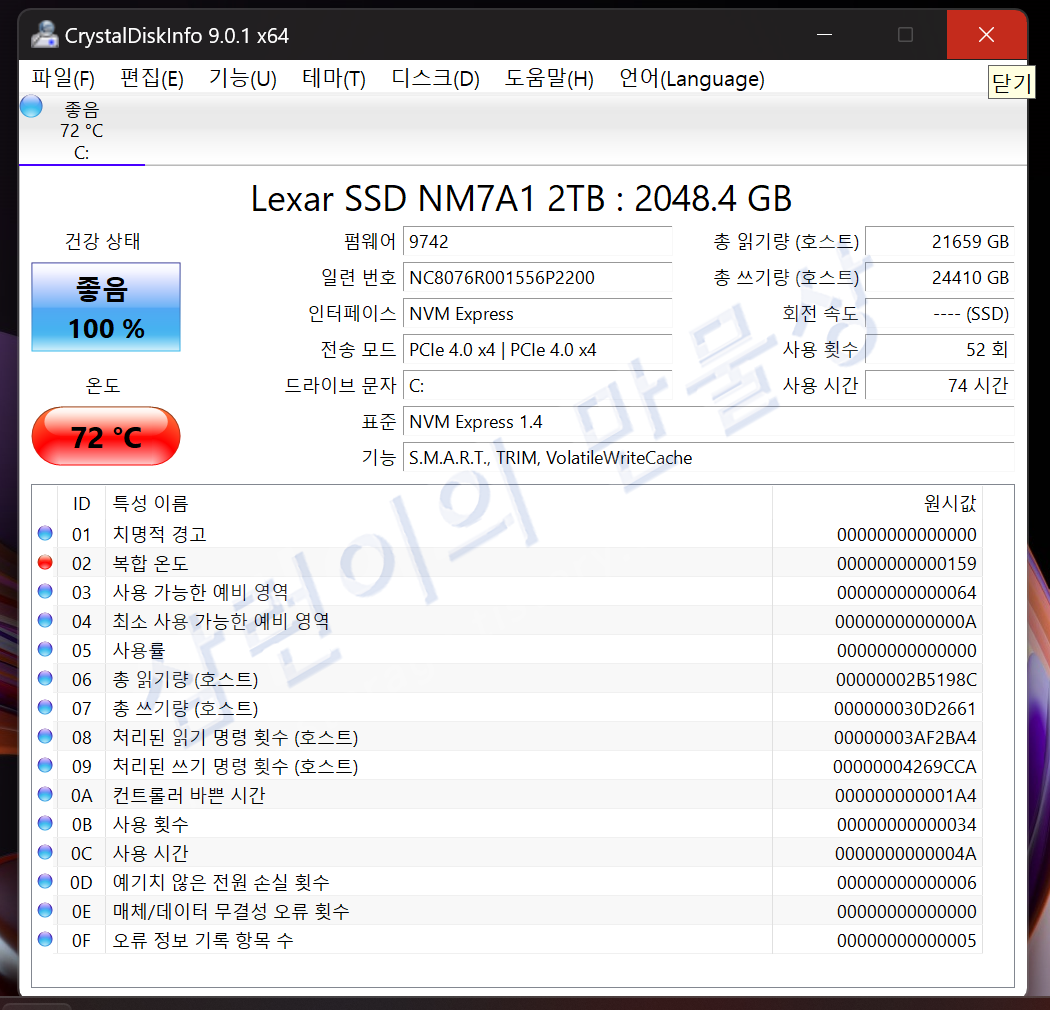
Task: Click blue status dot for row 0F
Action: tap(45, 939)
